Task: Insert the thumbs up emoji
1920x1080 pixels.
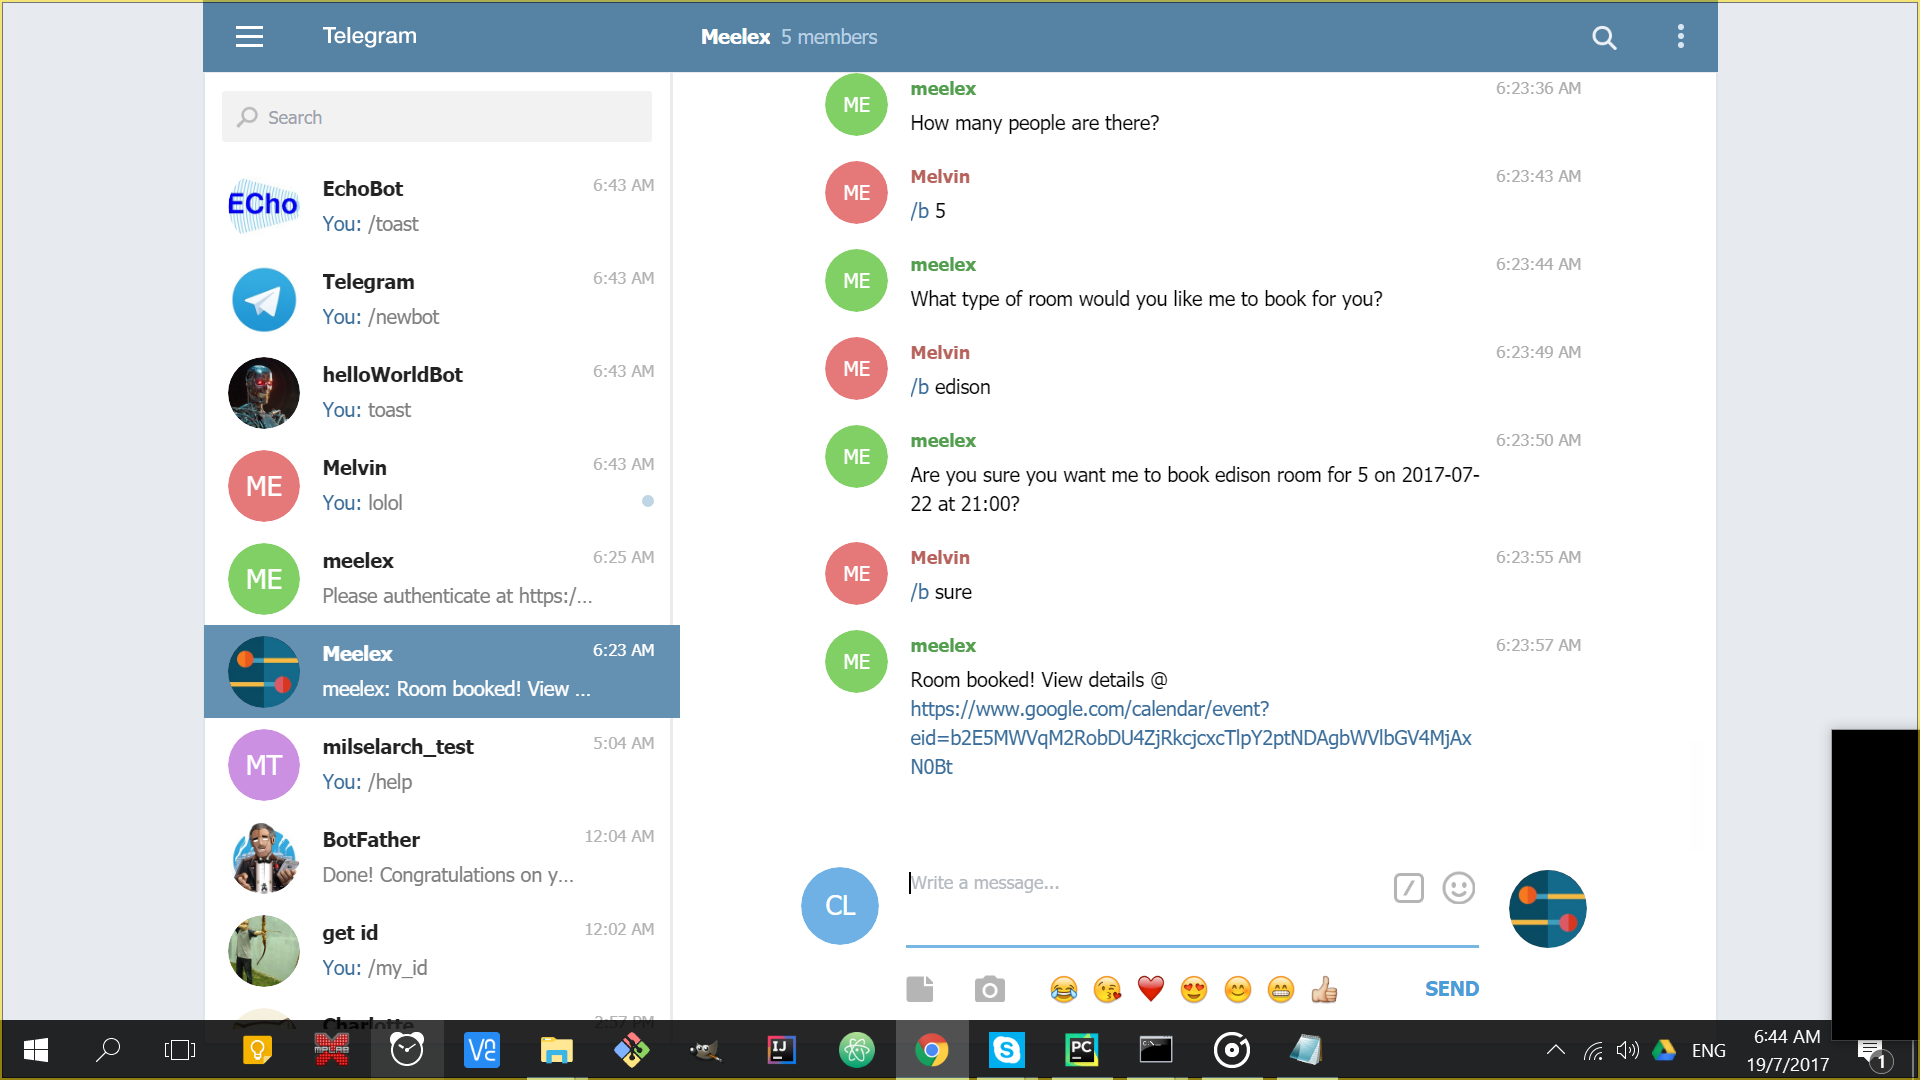Action: (1324, 989)
